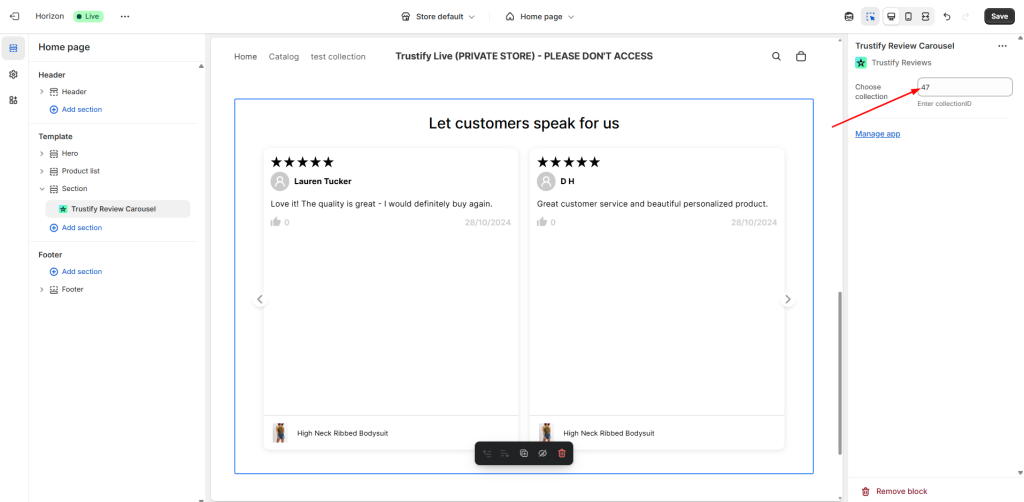1024x502 pixels.
Task: Hide the block using the eye-slash icon
Action: point(542,453)
